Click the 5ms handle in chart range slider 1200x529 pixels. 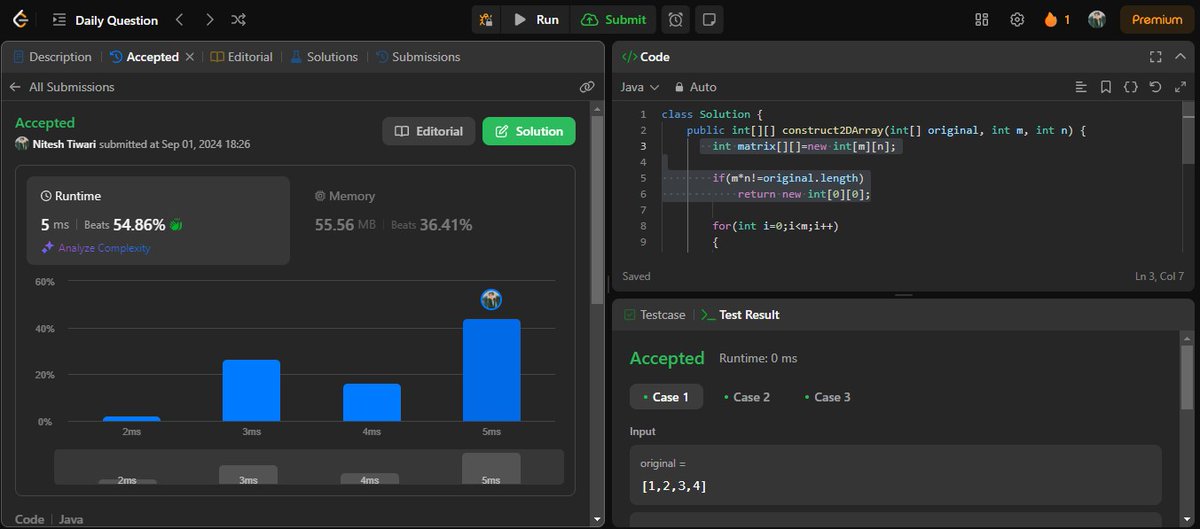point(491,469)
